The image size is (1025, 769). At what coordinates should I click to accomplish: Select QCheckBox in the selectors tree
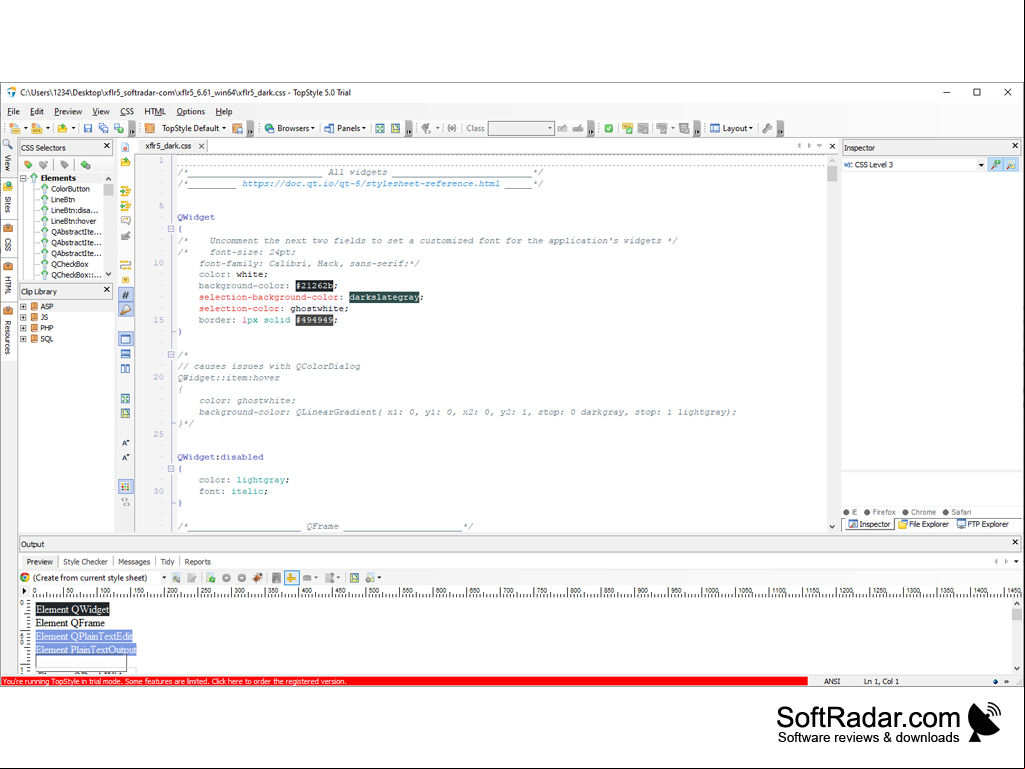[69, 264]
